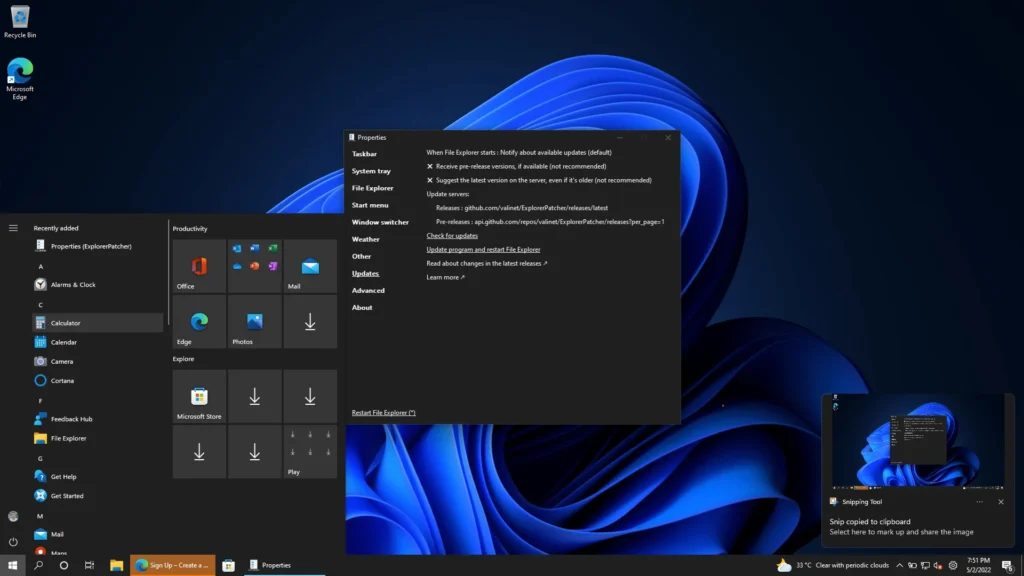Open the Other section in Properties
This screenshot has height=576, width=1024.
[361, 256]
